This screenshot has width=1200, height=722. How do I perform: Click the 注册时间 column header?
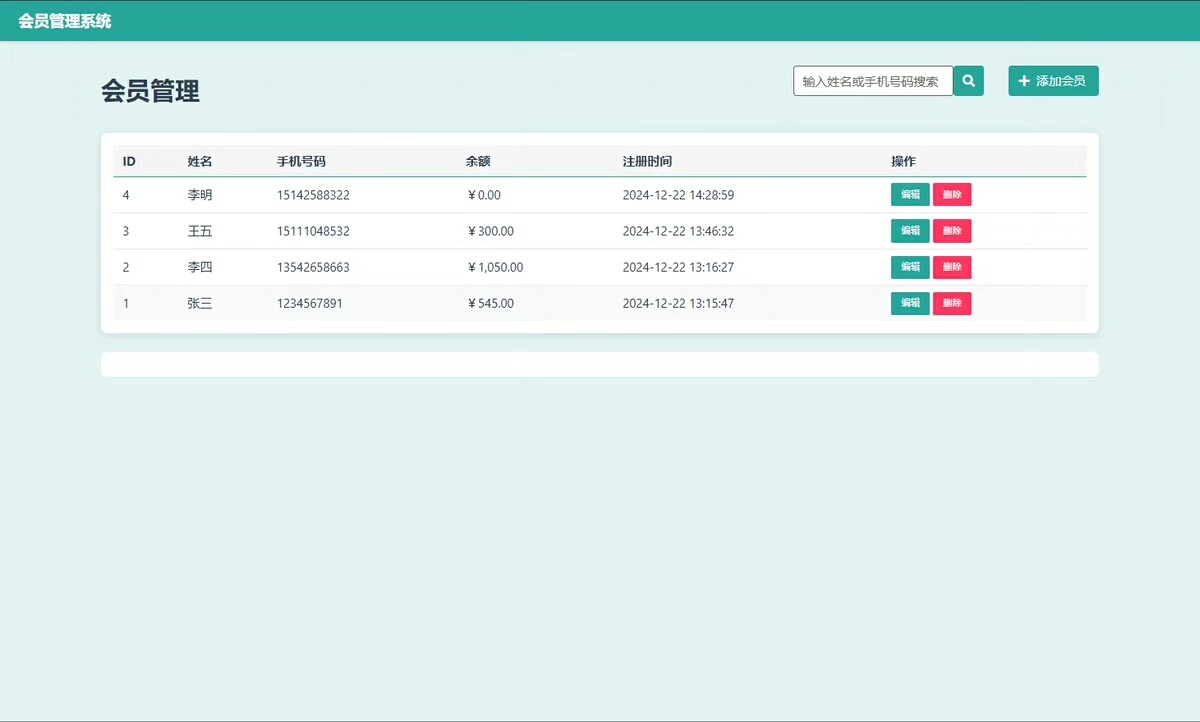tap(647, 161)
